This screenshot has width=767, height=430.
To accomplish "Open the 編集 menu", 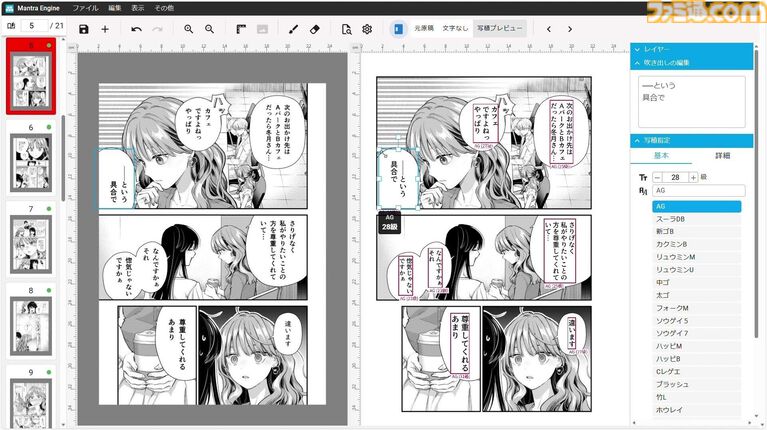I will [114, 8].
